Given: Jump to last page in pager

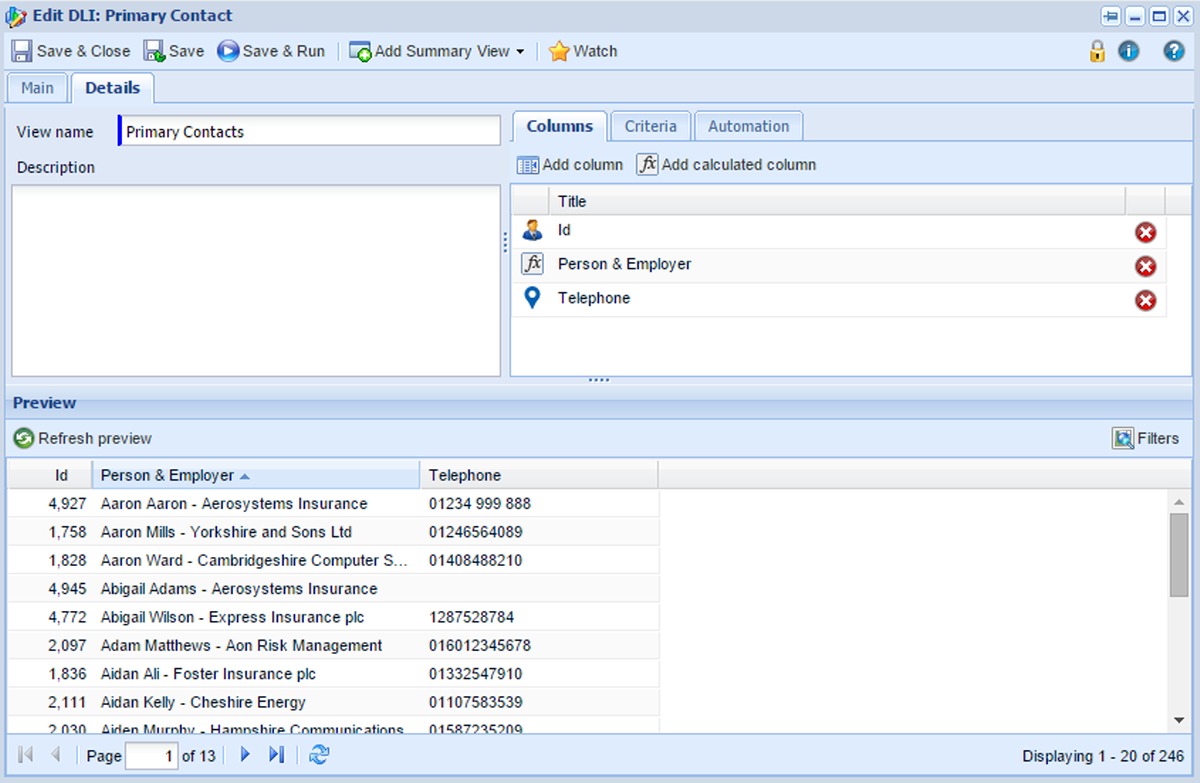Looking at the screenshot, I should 277,755.
